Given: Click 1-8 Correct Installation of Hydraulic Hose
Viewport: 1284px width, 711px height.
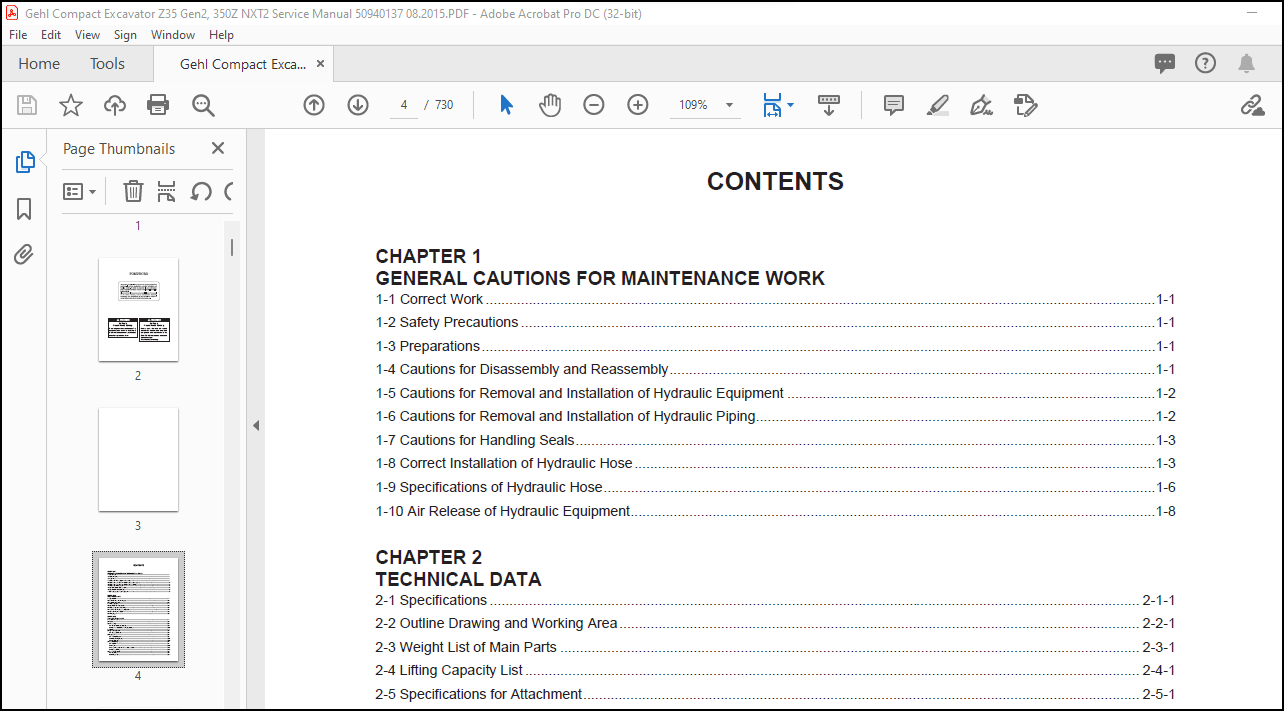Looking at the screenshot, I should tap(775, 463).
